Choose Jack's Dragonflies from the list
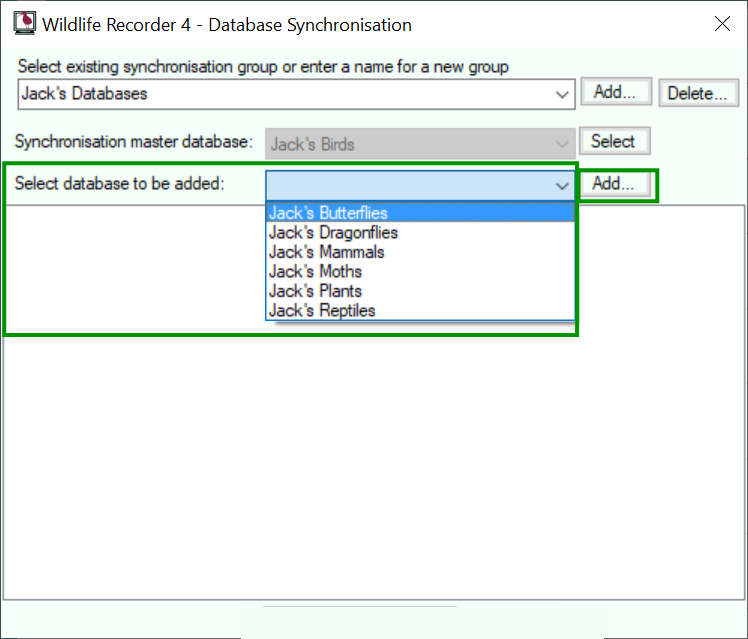This screenshot has height=639, width=748. click(420, 232)
